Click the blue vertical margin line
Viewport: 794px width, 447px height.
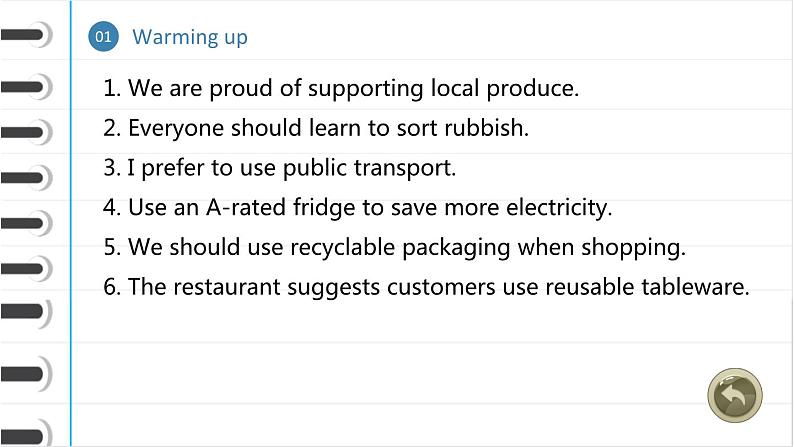tap(71, 250)
